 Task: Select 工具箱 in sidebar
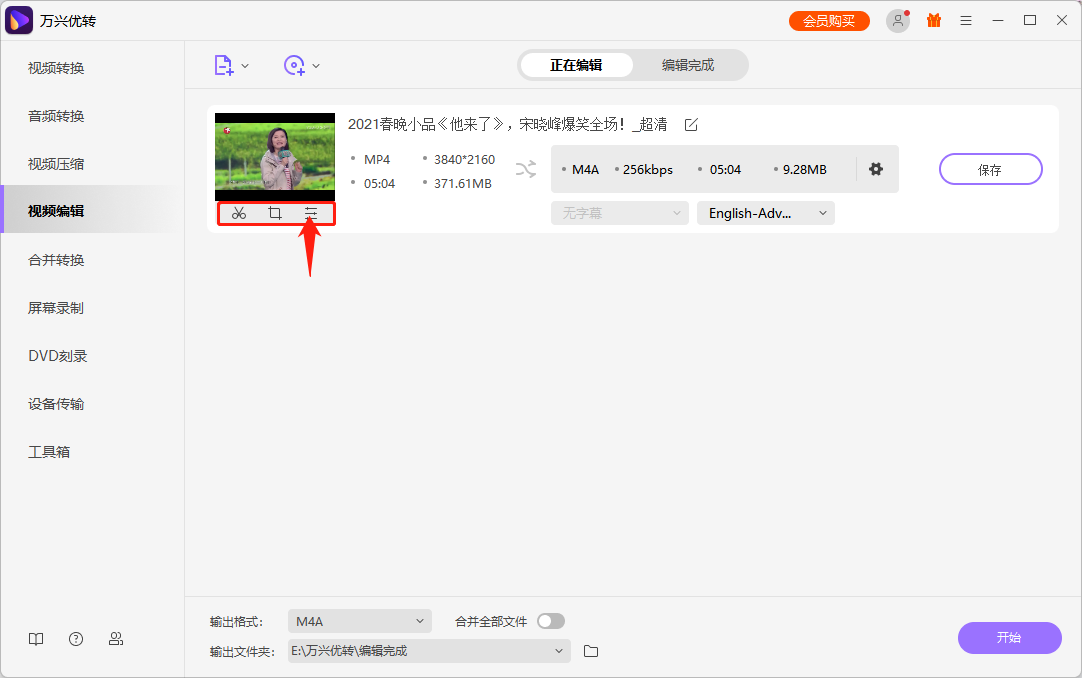(49, 452)
